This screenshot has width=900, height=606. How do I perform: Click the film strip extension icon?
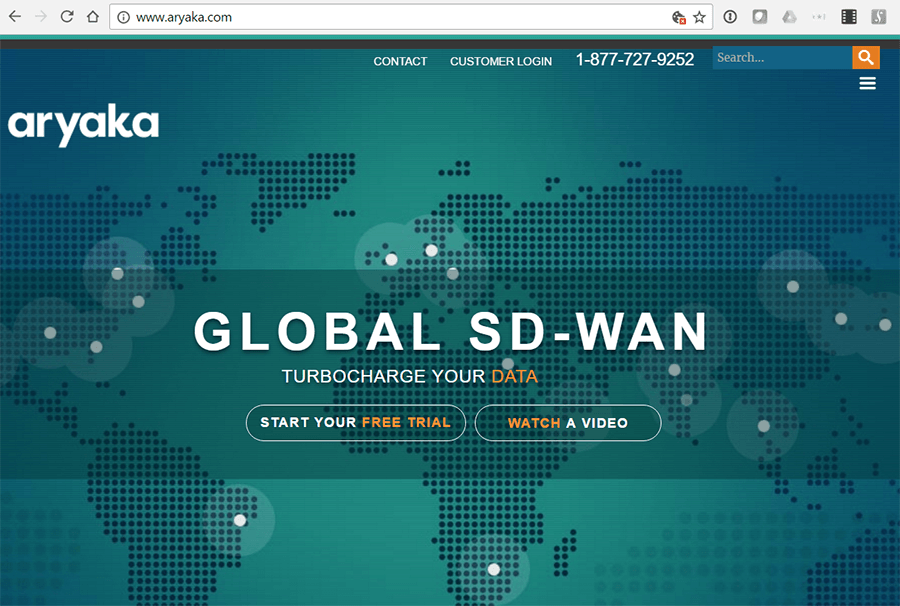pyautogui.click(x=850, y=16)
